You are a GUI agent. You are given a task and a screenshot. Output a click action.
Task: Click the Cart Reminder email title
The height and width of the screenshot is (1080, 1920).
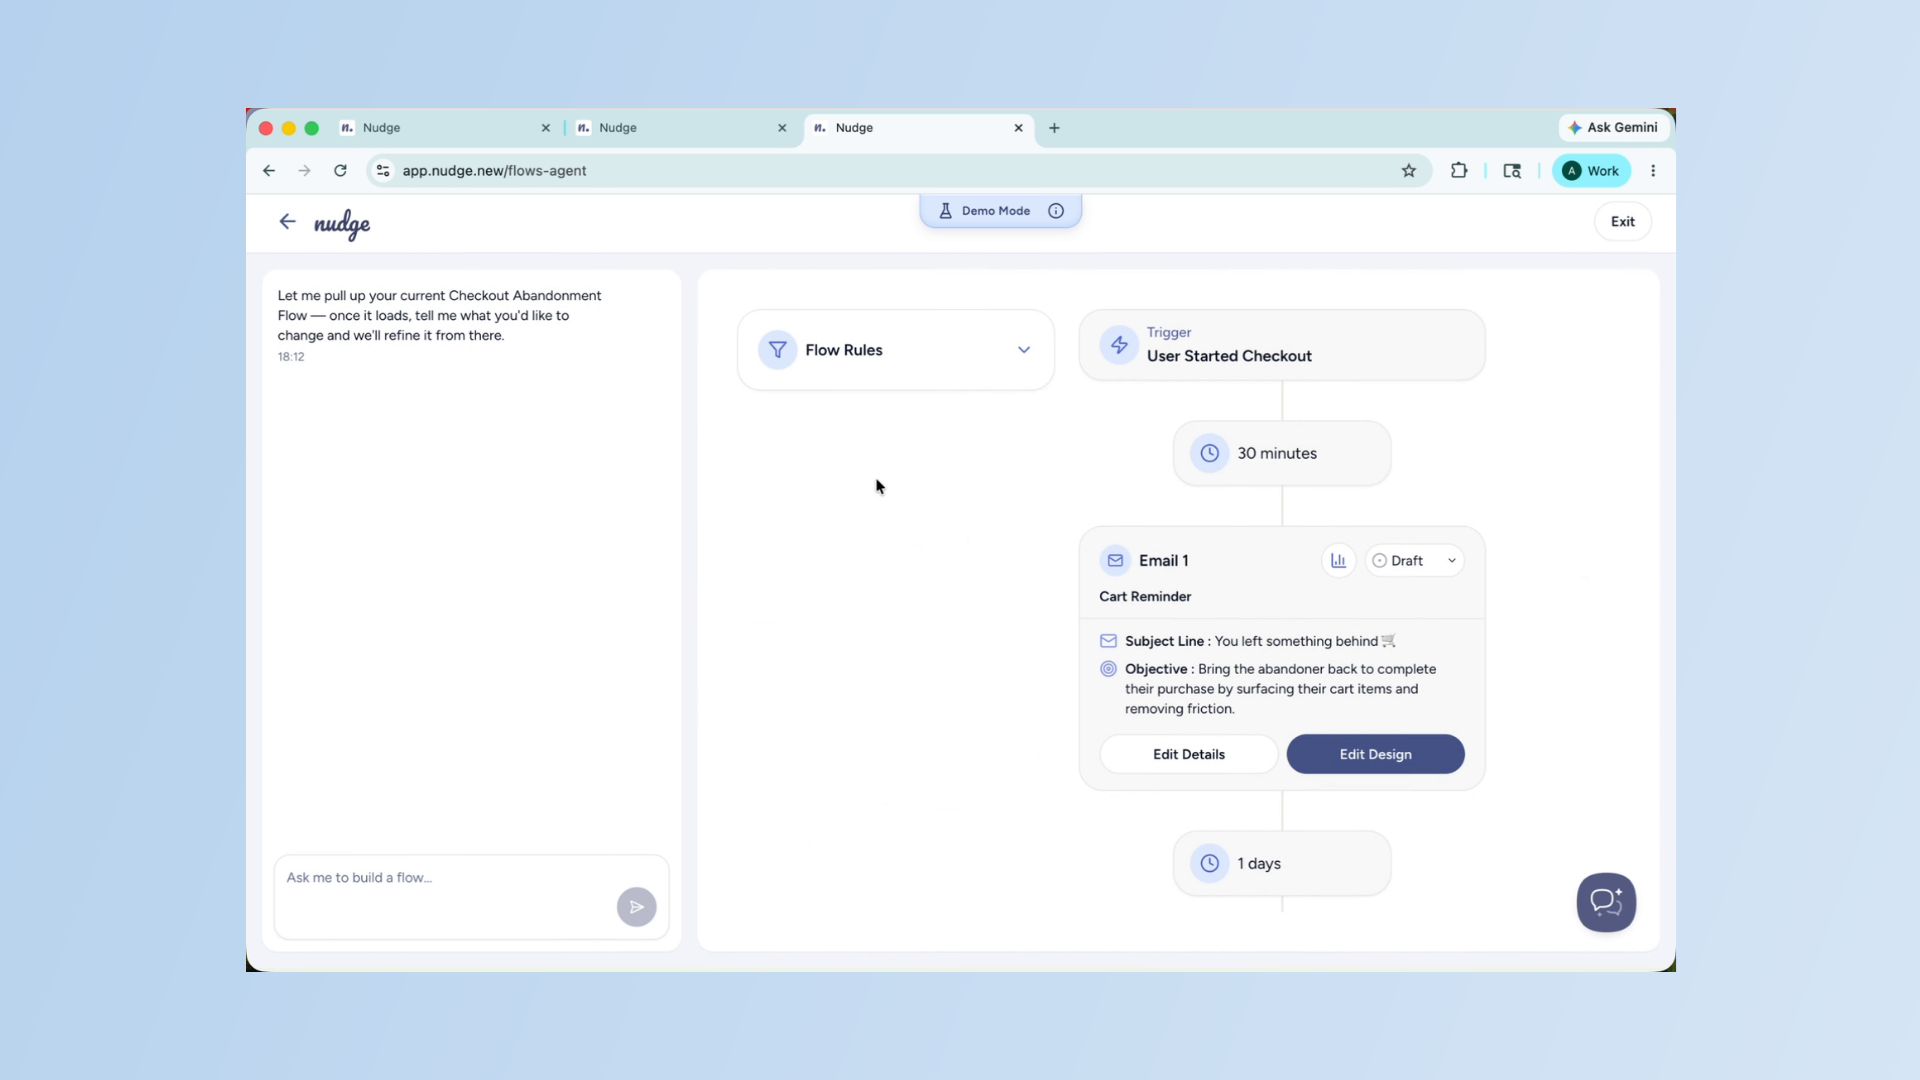1145,597
